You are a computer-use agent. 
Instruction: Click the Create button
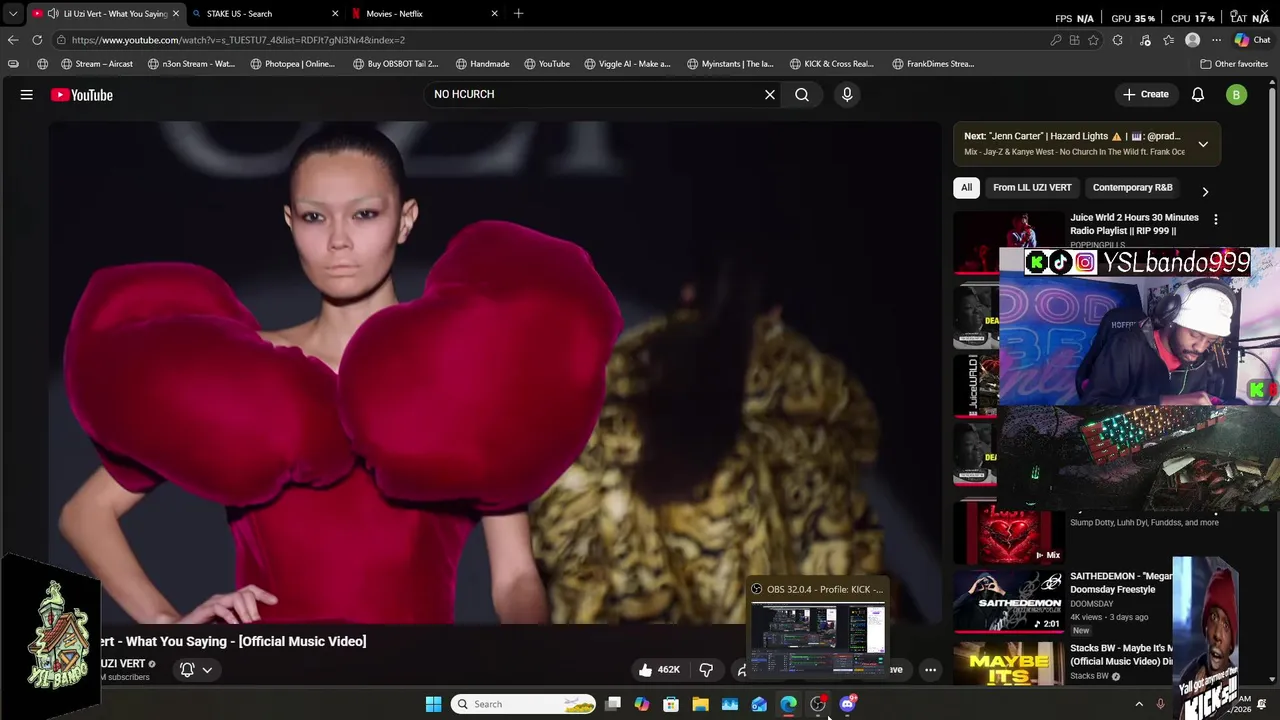(x=1145, y=94)
